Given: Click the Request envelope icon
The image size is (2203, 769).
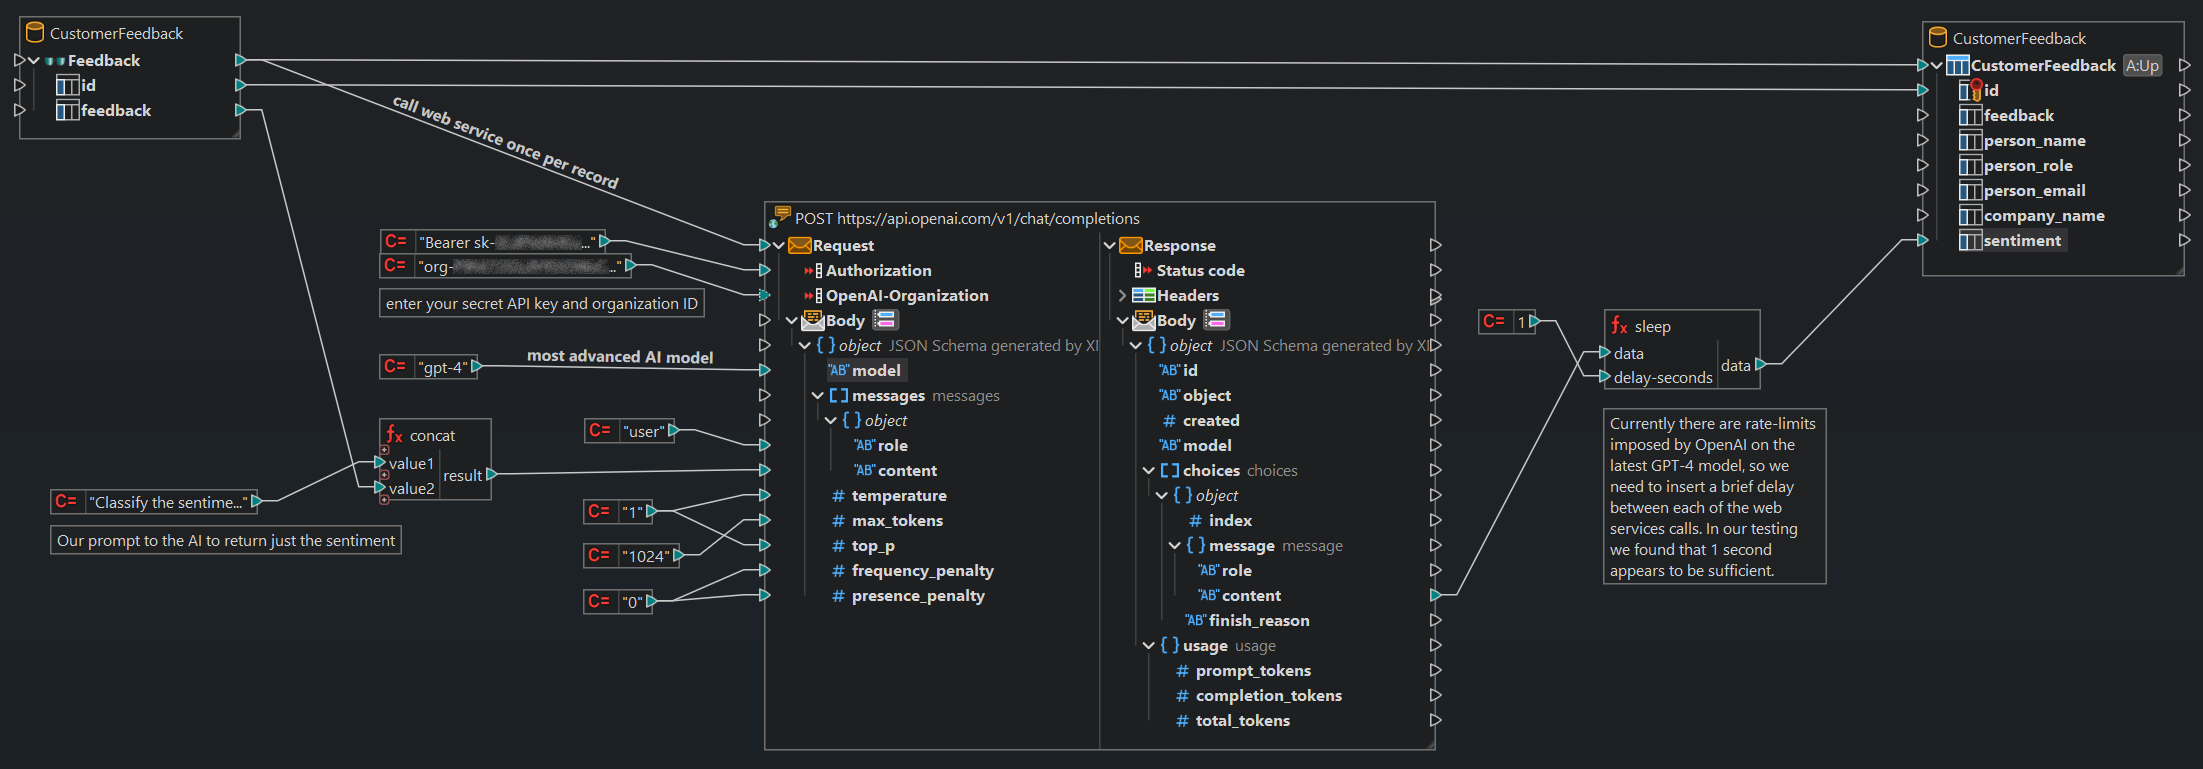Looking at the screenshot, I should coord(799,246).
